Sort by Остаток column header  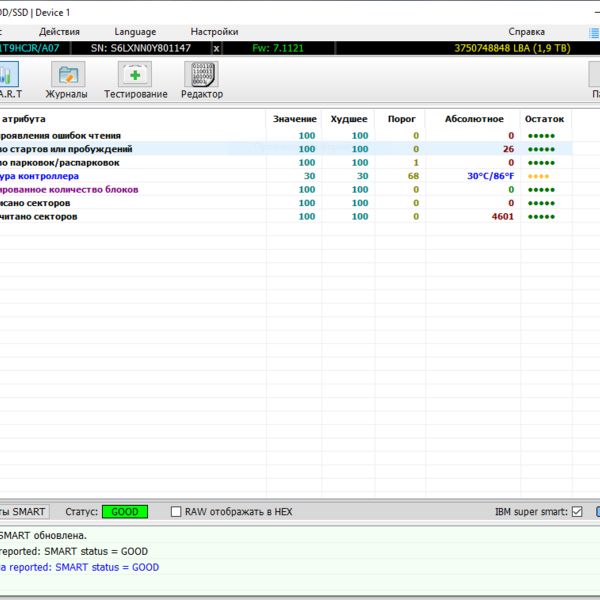tap(544, 119)
